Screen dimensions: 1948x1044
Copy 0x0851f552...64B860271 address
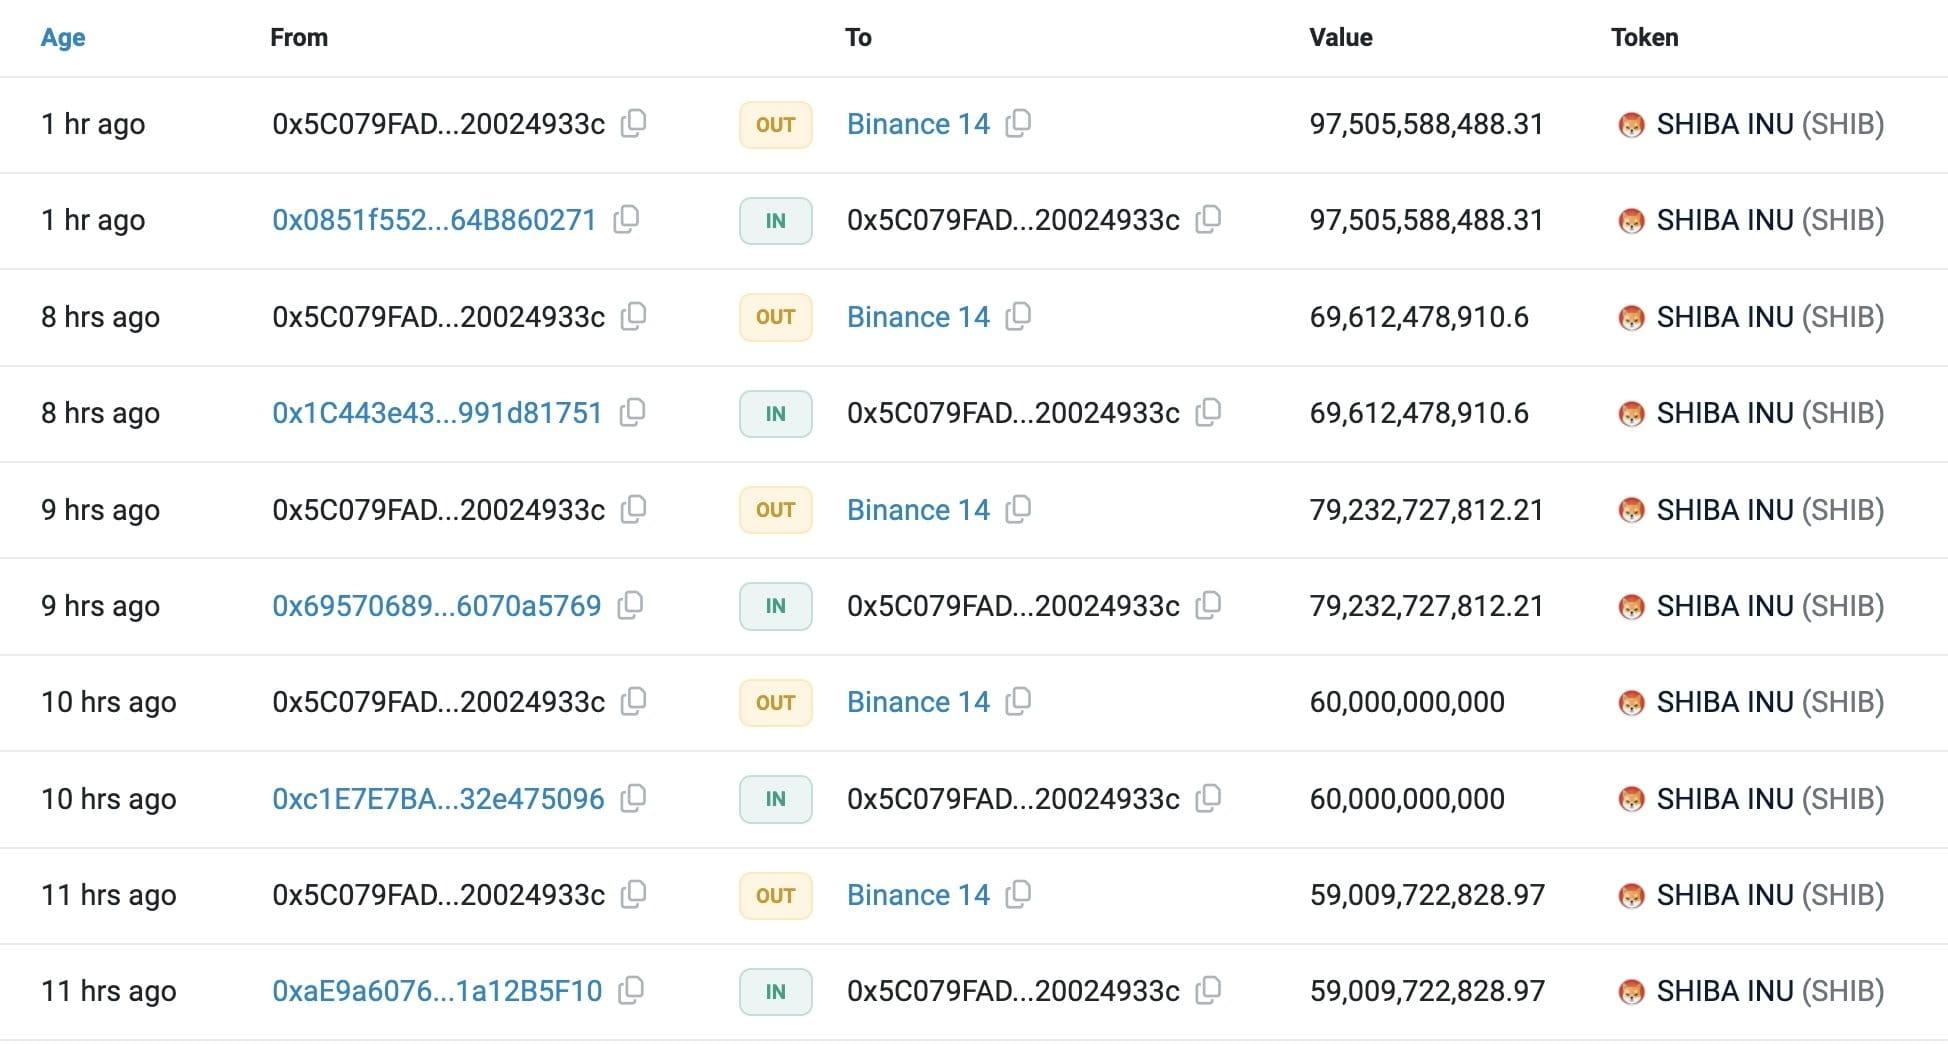pyautogui.click(x=626, y=220)
